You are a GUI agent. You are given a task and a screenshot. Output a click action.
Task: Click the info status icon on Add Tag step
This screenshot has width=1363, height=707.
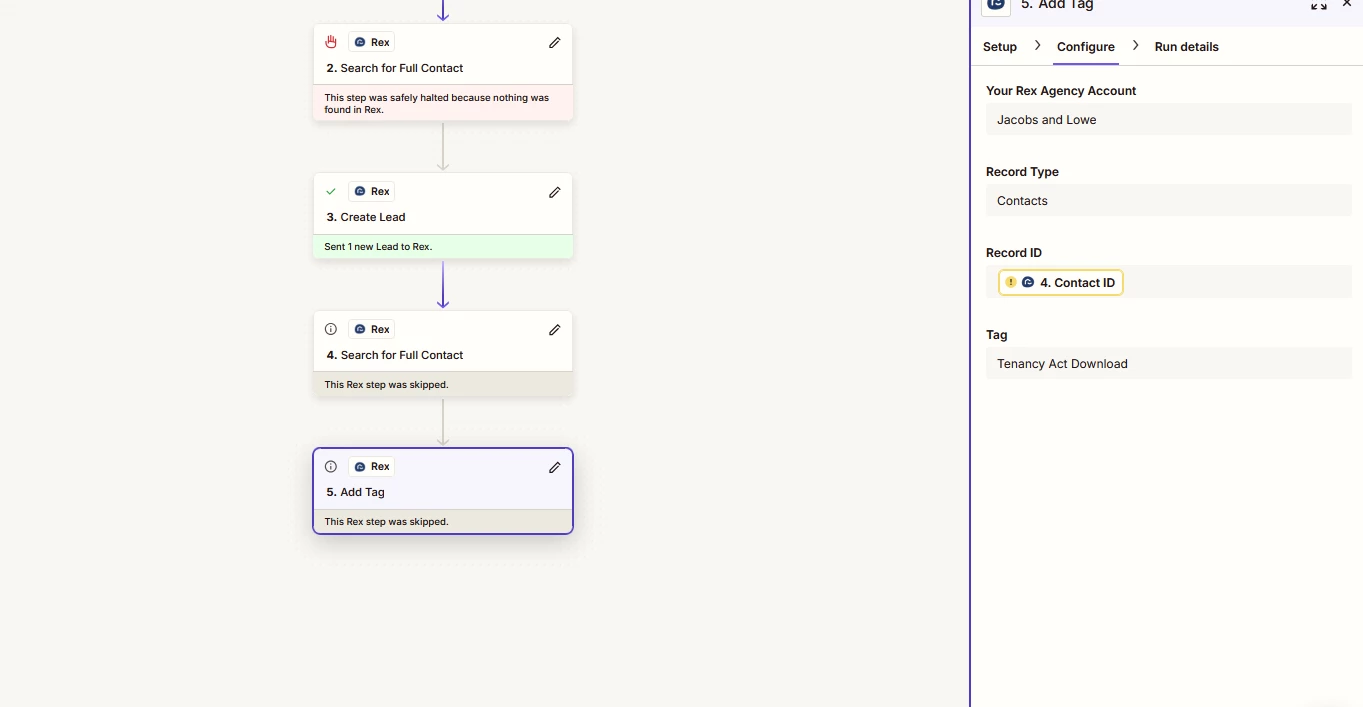(x=331, y=466)
